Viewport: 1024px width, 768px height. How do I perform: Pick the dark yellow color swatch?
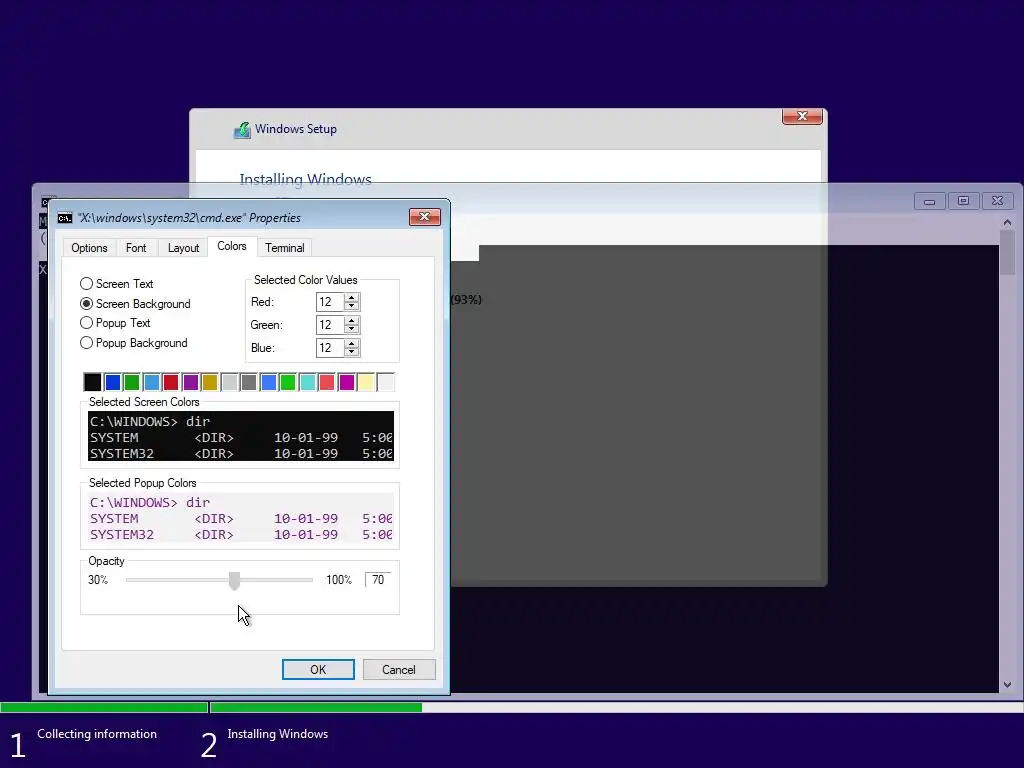tap(210, 382)
